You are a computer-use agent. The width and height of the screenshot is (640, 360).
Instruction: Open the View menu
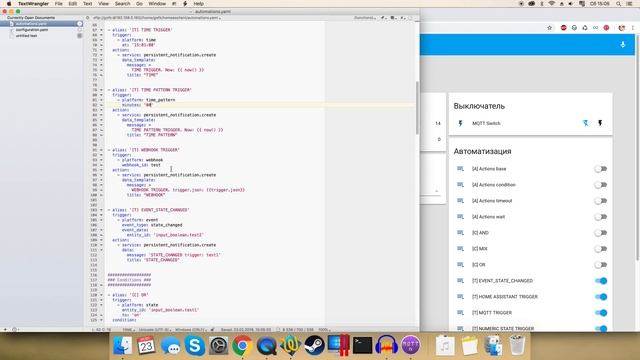click(104, 4)
